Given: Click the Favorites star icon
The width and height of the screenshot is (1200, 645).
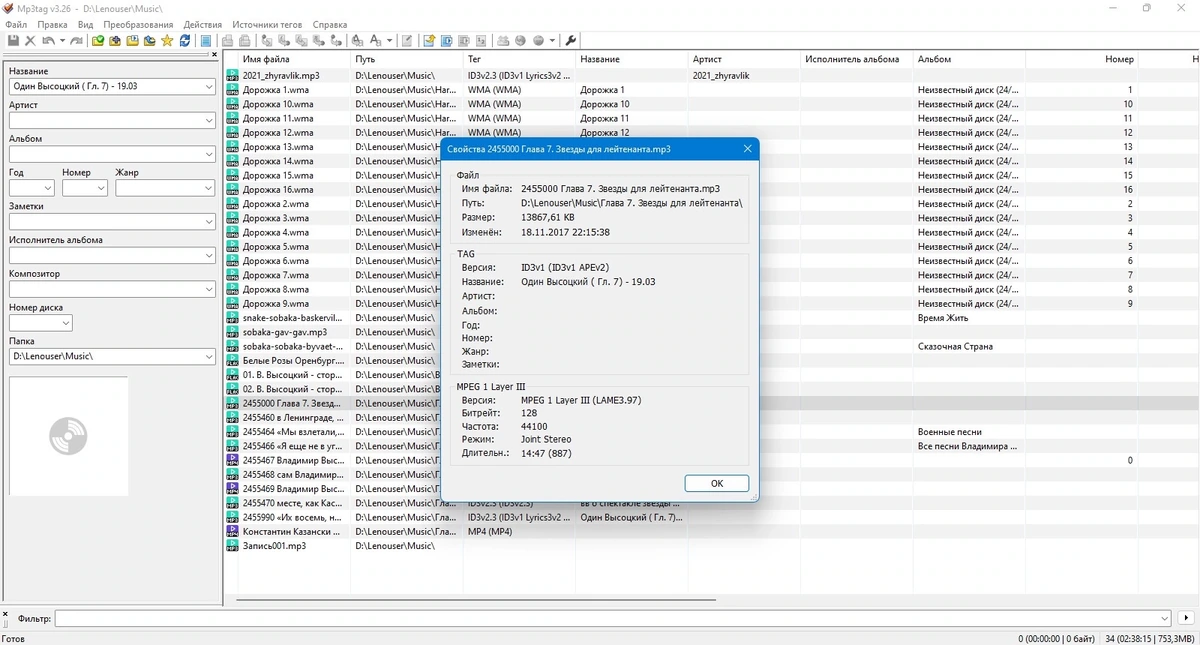Looking at the screenshot, I should tap(167, 40).
